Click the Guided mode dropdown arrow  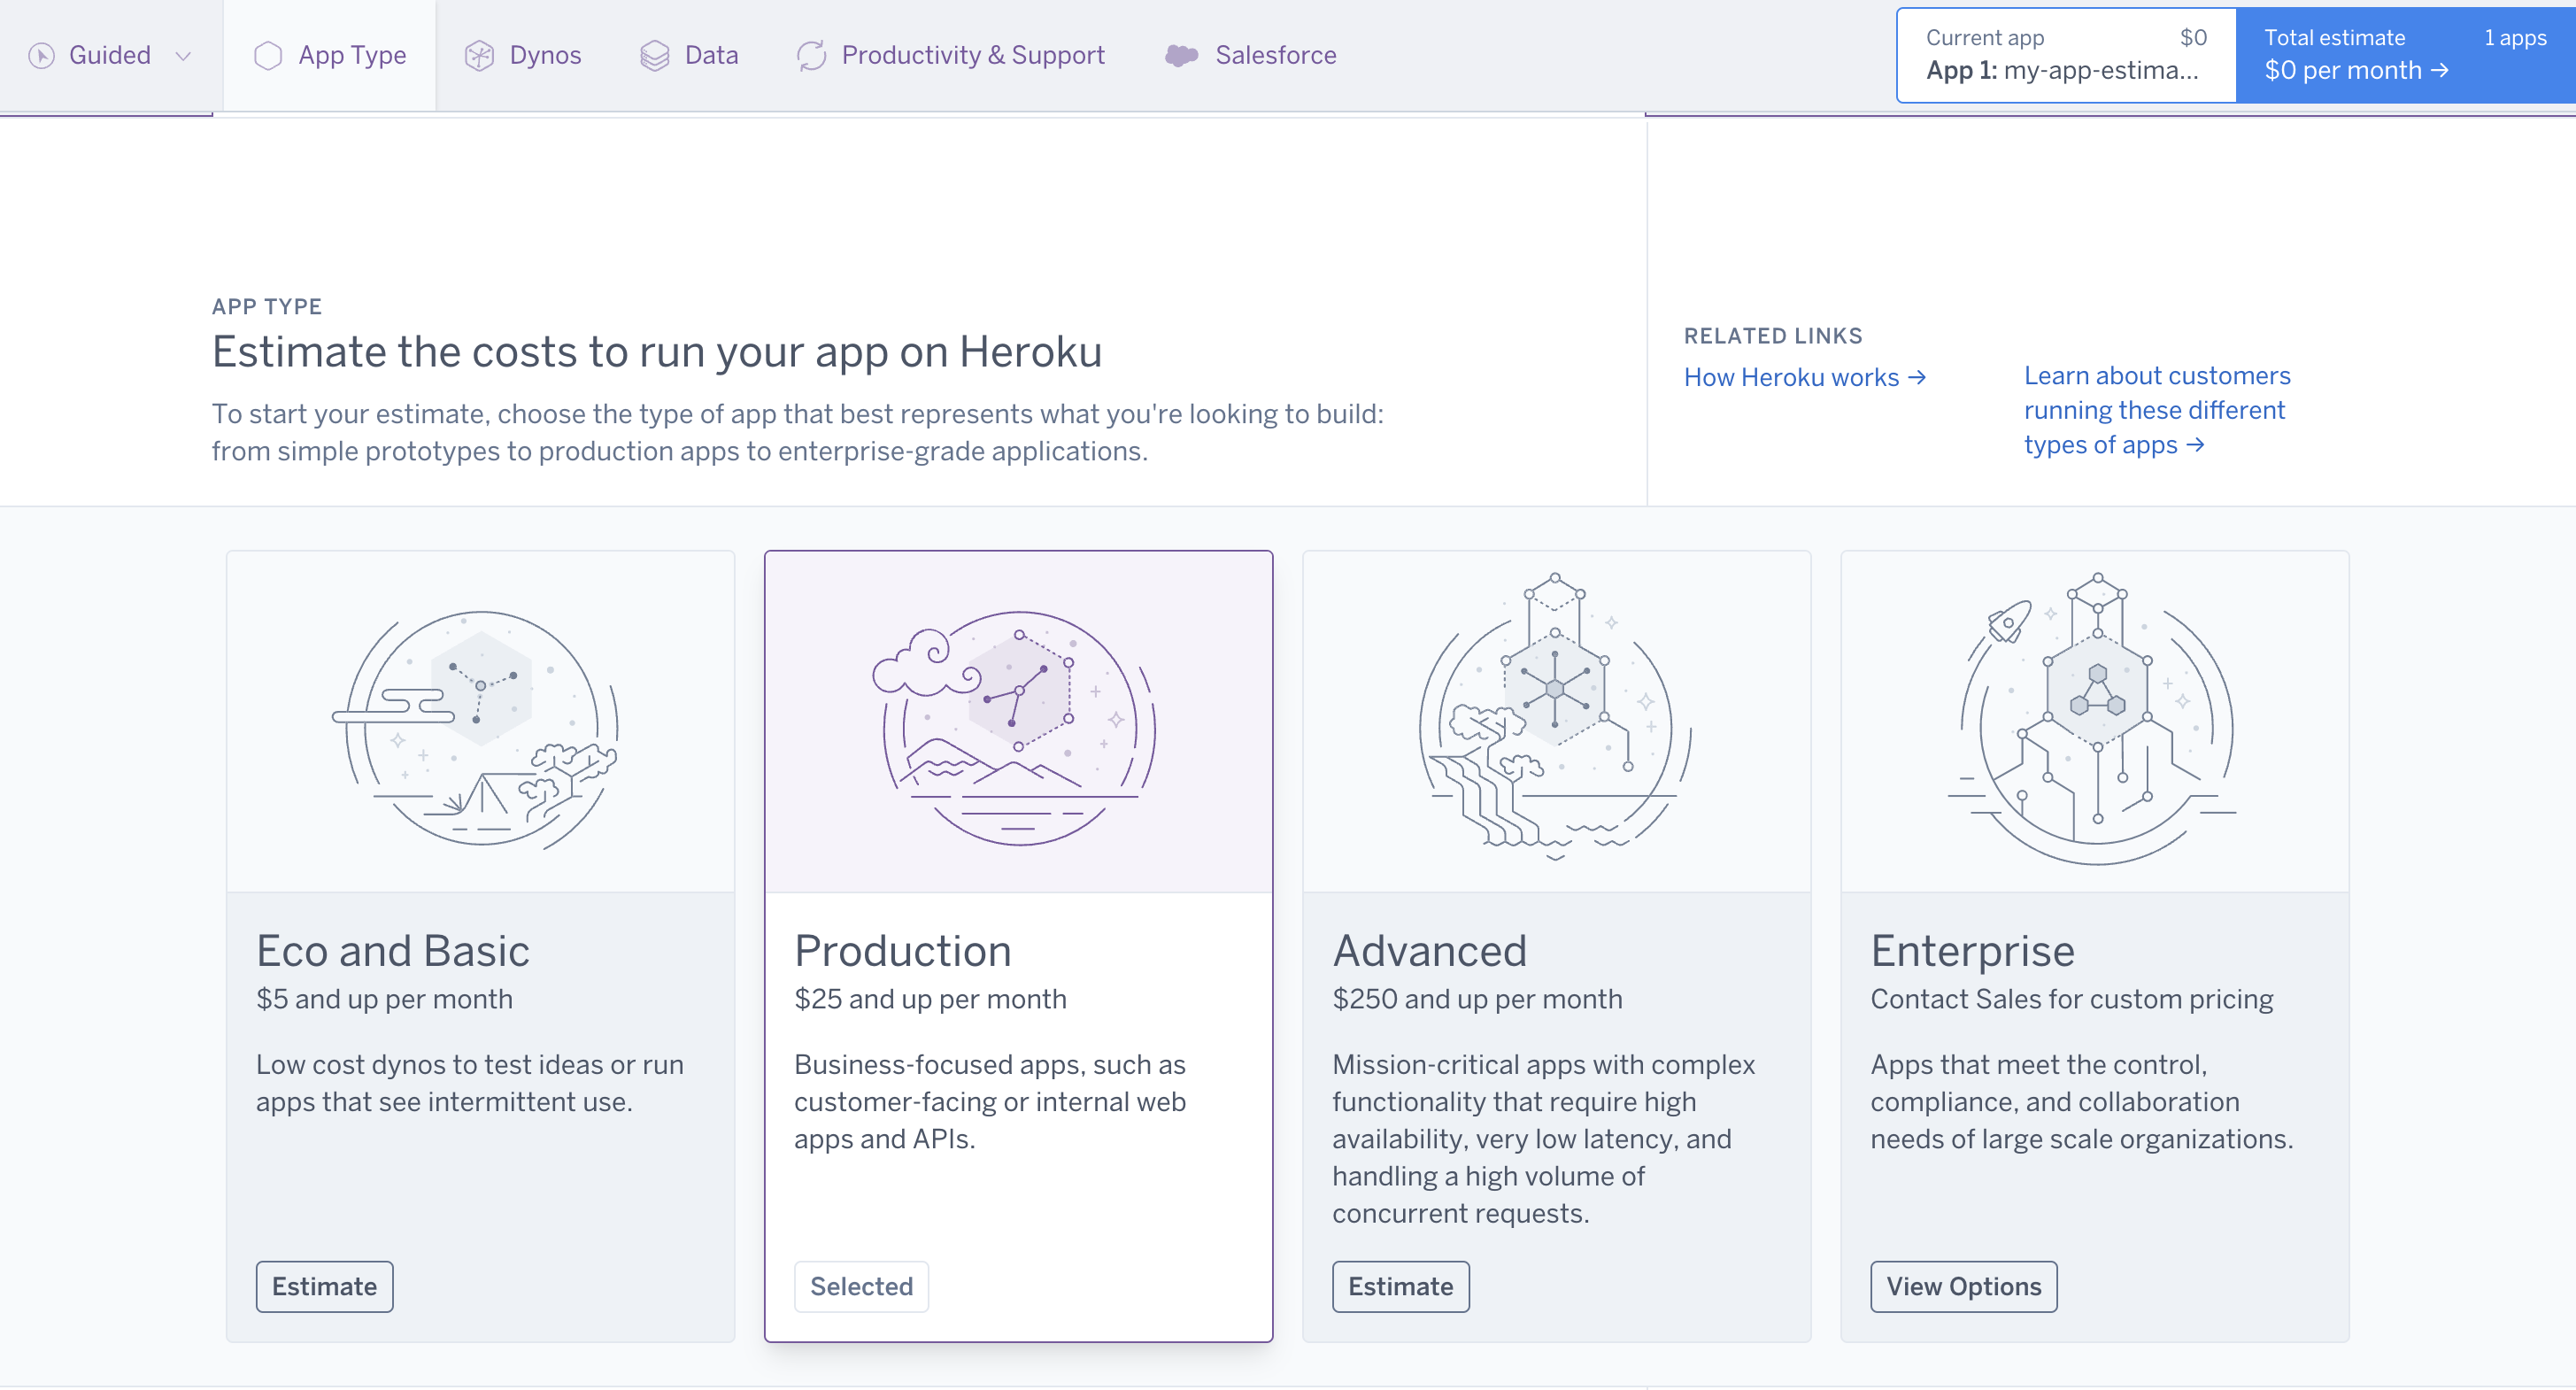pyautogui.click(x=185, y=55)
